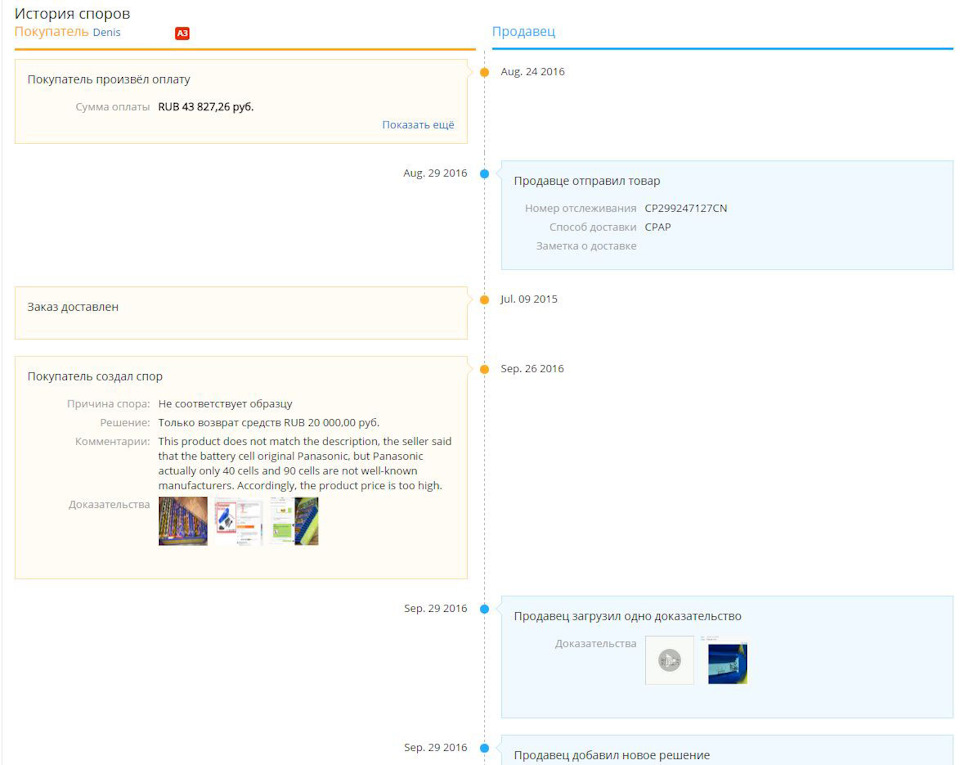Image resolution: width=960 pixels, height=765 pixels.
Task: Click 'Продавце отправил товар' heading
Action: (587, 181)
